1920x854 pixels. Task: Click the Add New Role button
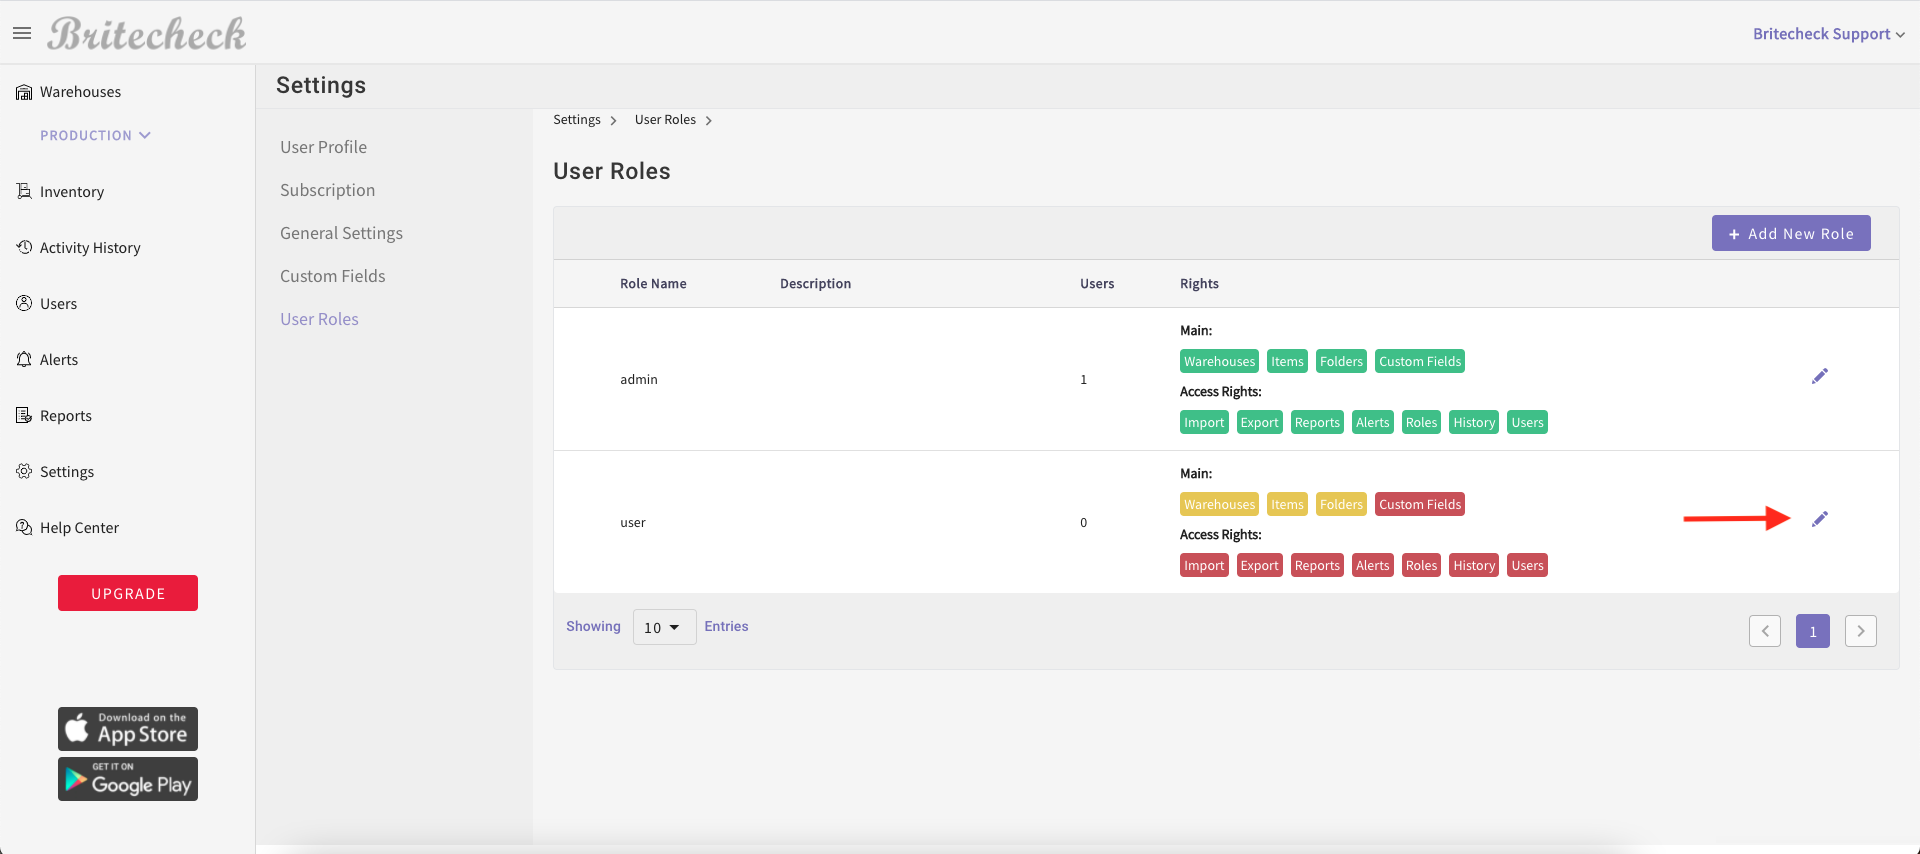tap(1790, 234)
